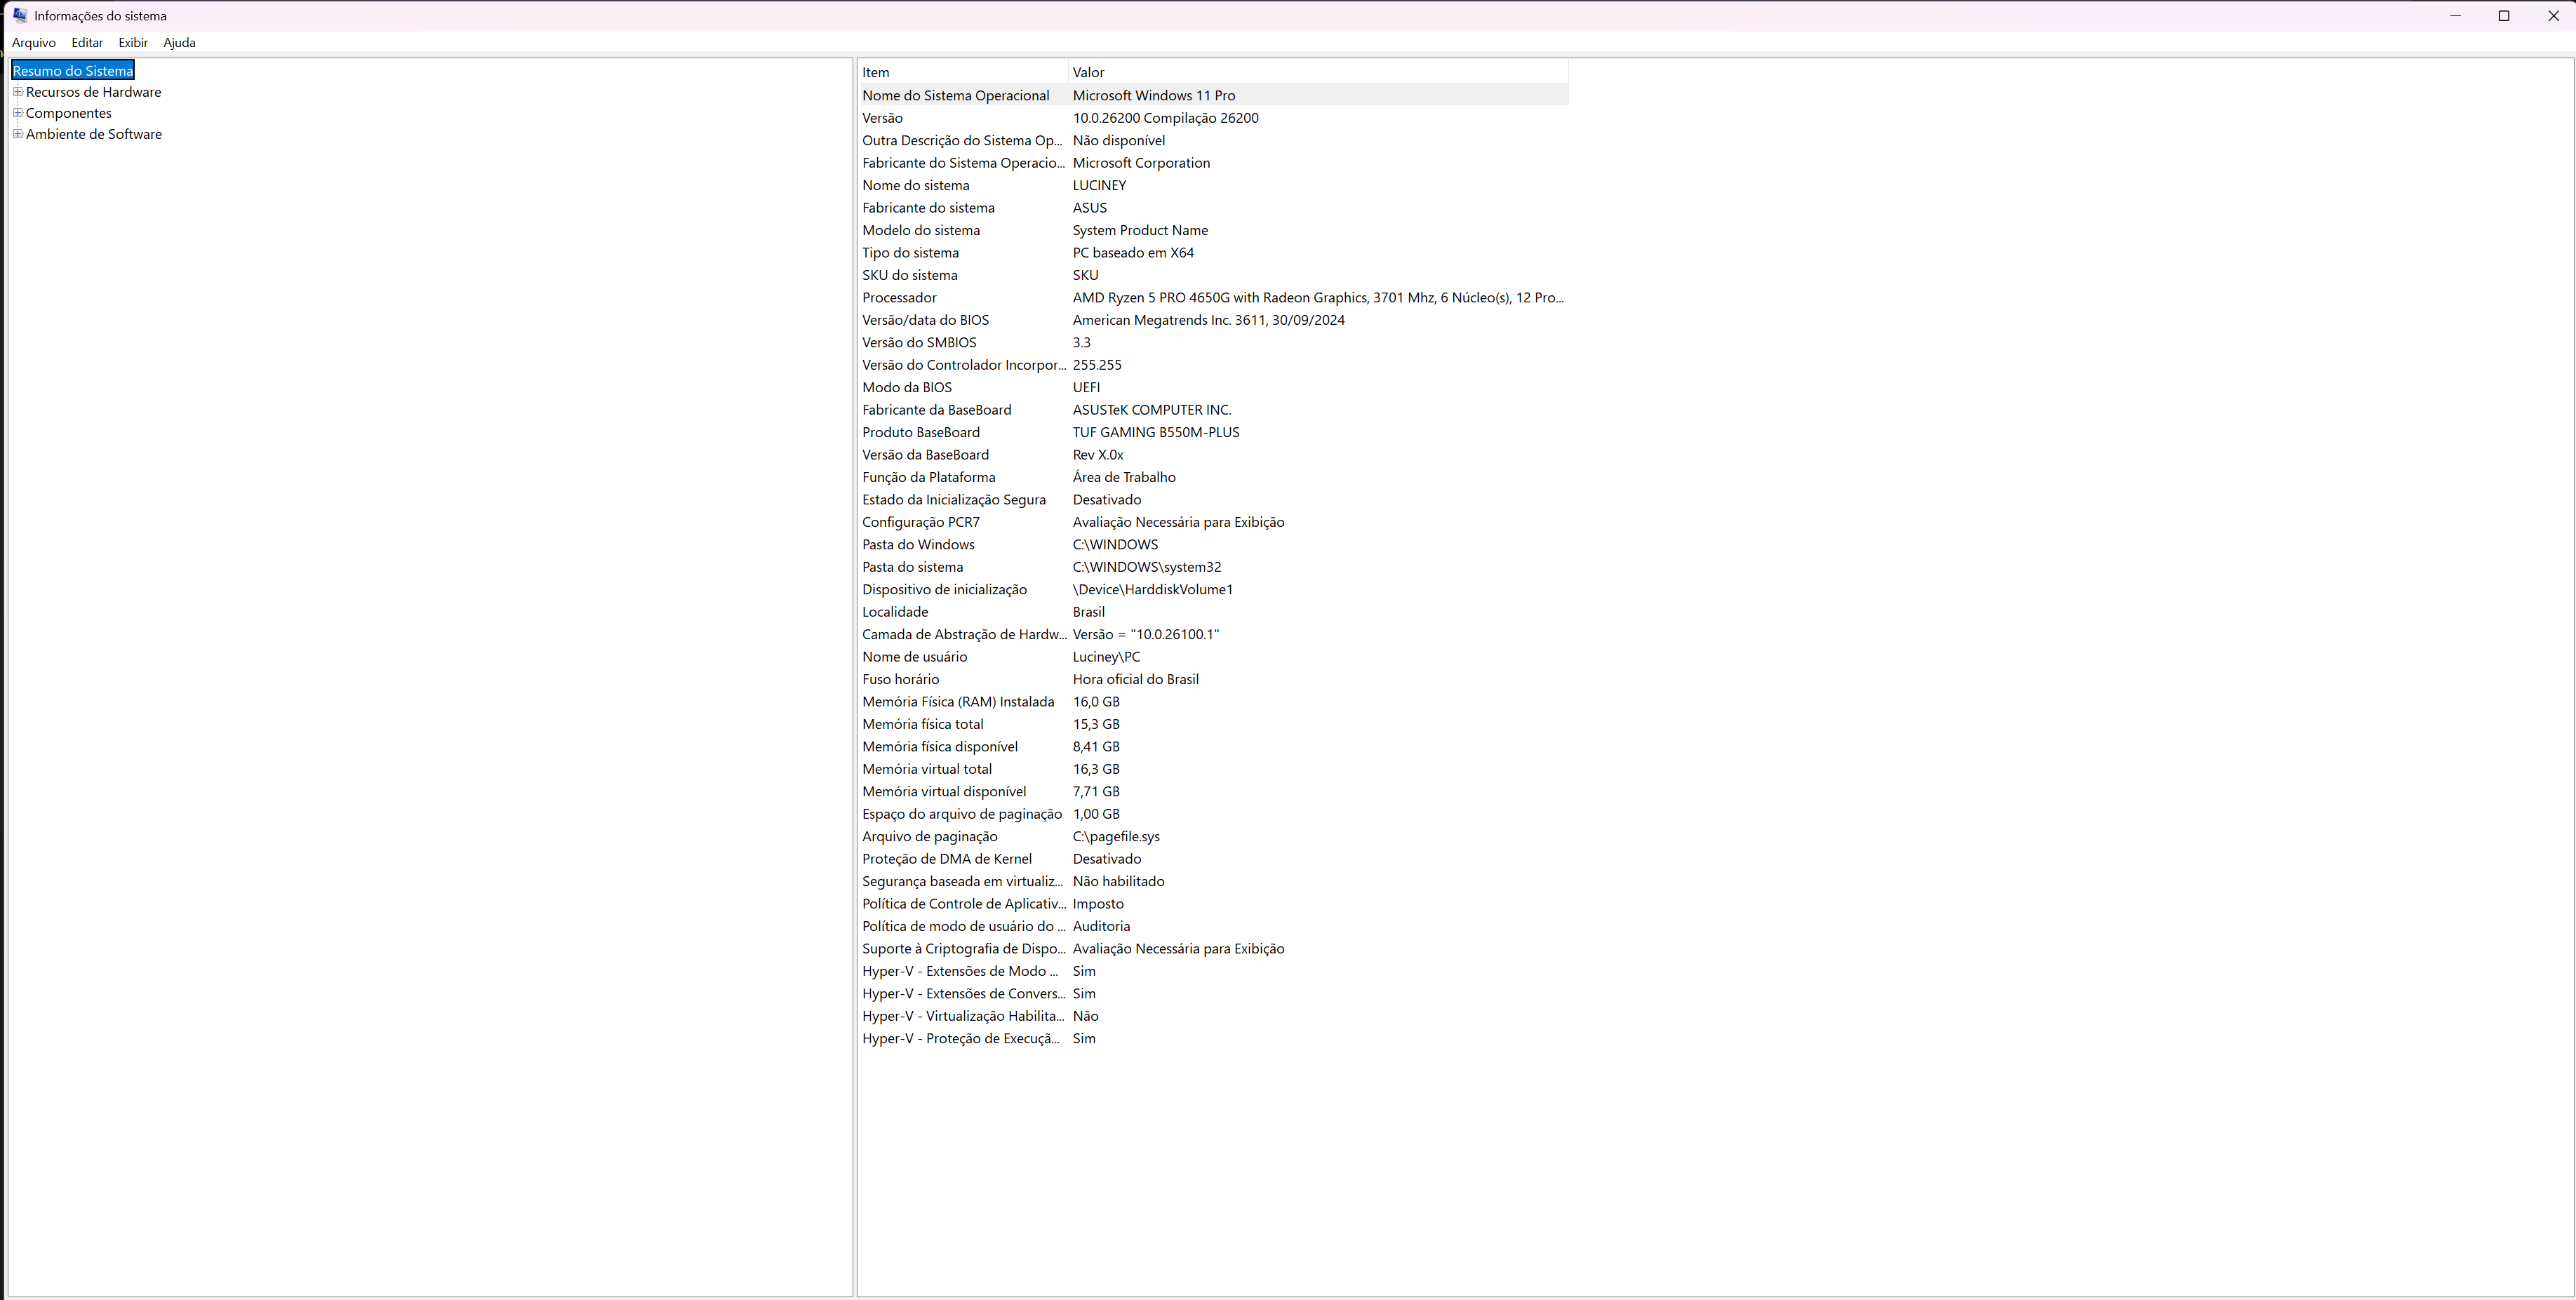The width and height of the screenshot is (2576, 1300).
Task: Click the 7,71 GB value
Action: 1096,791
